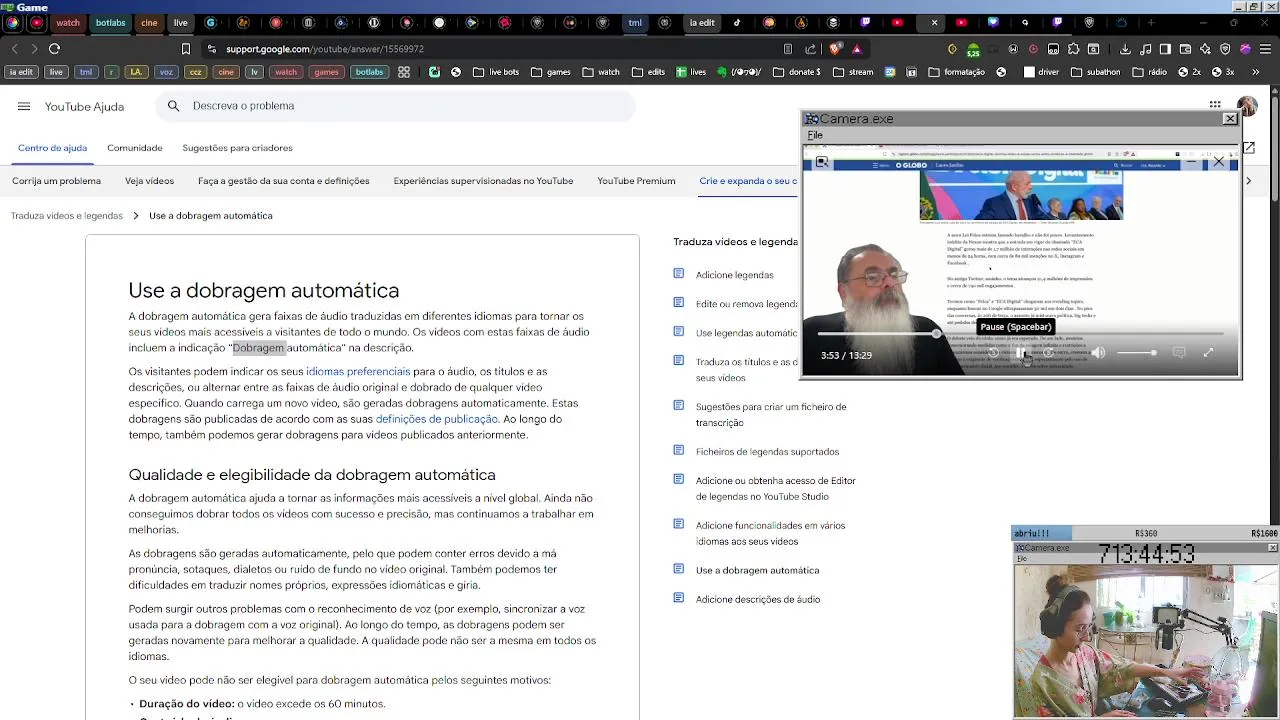The image size is (1280, 720).
Task: Expand the 'games' bookmarks folder
Action: tap(551, 72)
